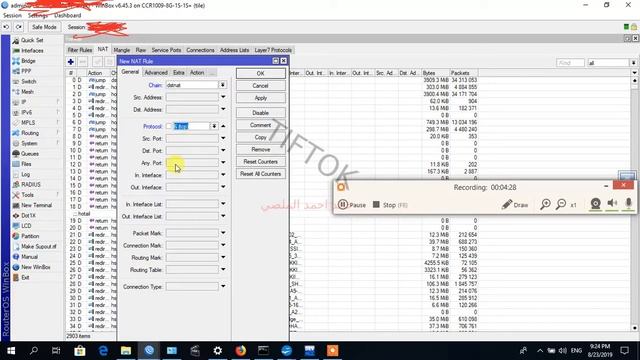Screen dimensions: 640x360
Task: Toggle the Protocol invert checkbox
Action: point(169,127)
